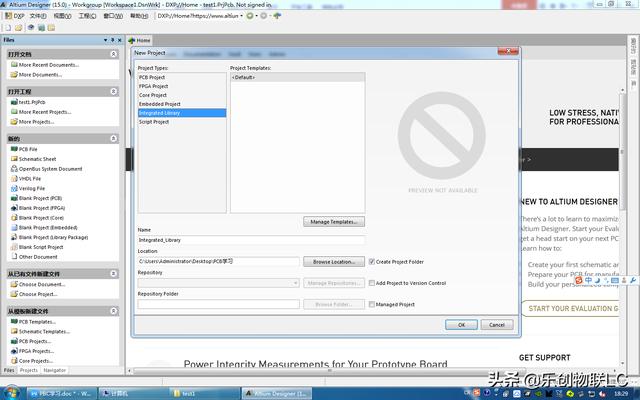Collapse the 打开工程 section
The height and width of the screenshot is (400, 640).
pyautogui.click(x=113, y=91)
